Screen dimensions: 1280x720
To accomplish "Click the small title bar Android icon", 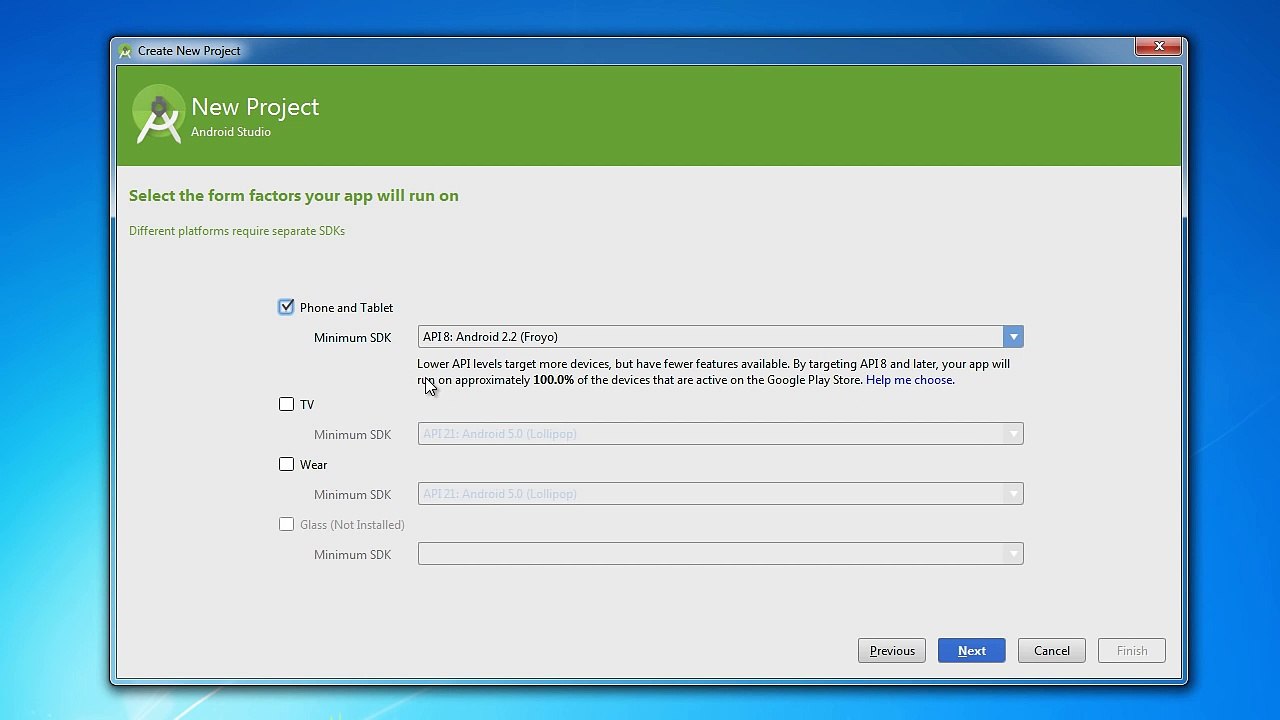I will coord(125,51).
